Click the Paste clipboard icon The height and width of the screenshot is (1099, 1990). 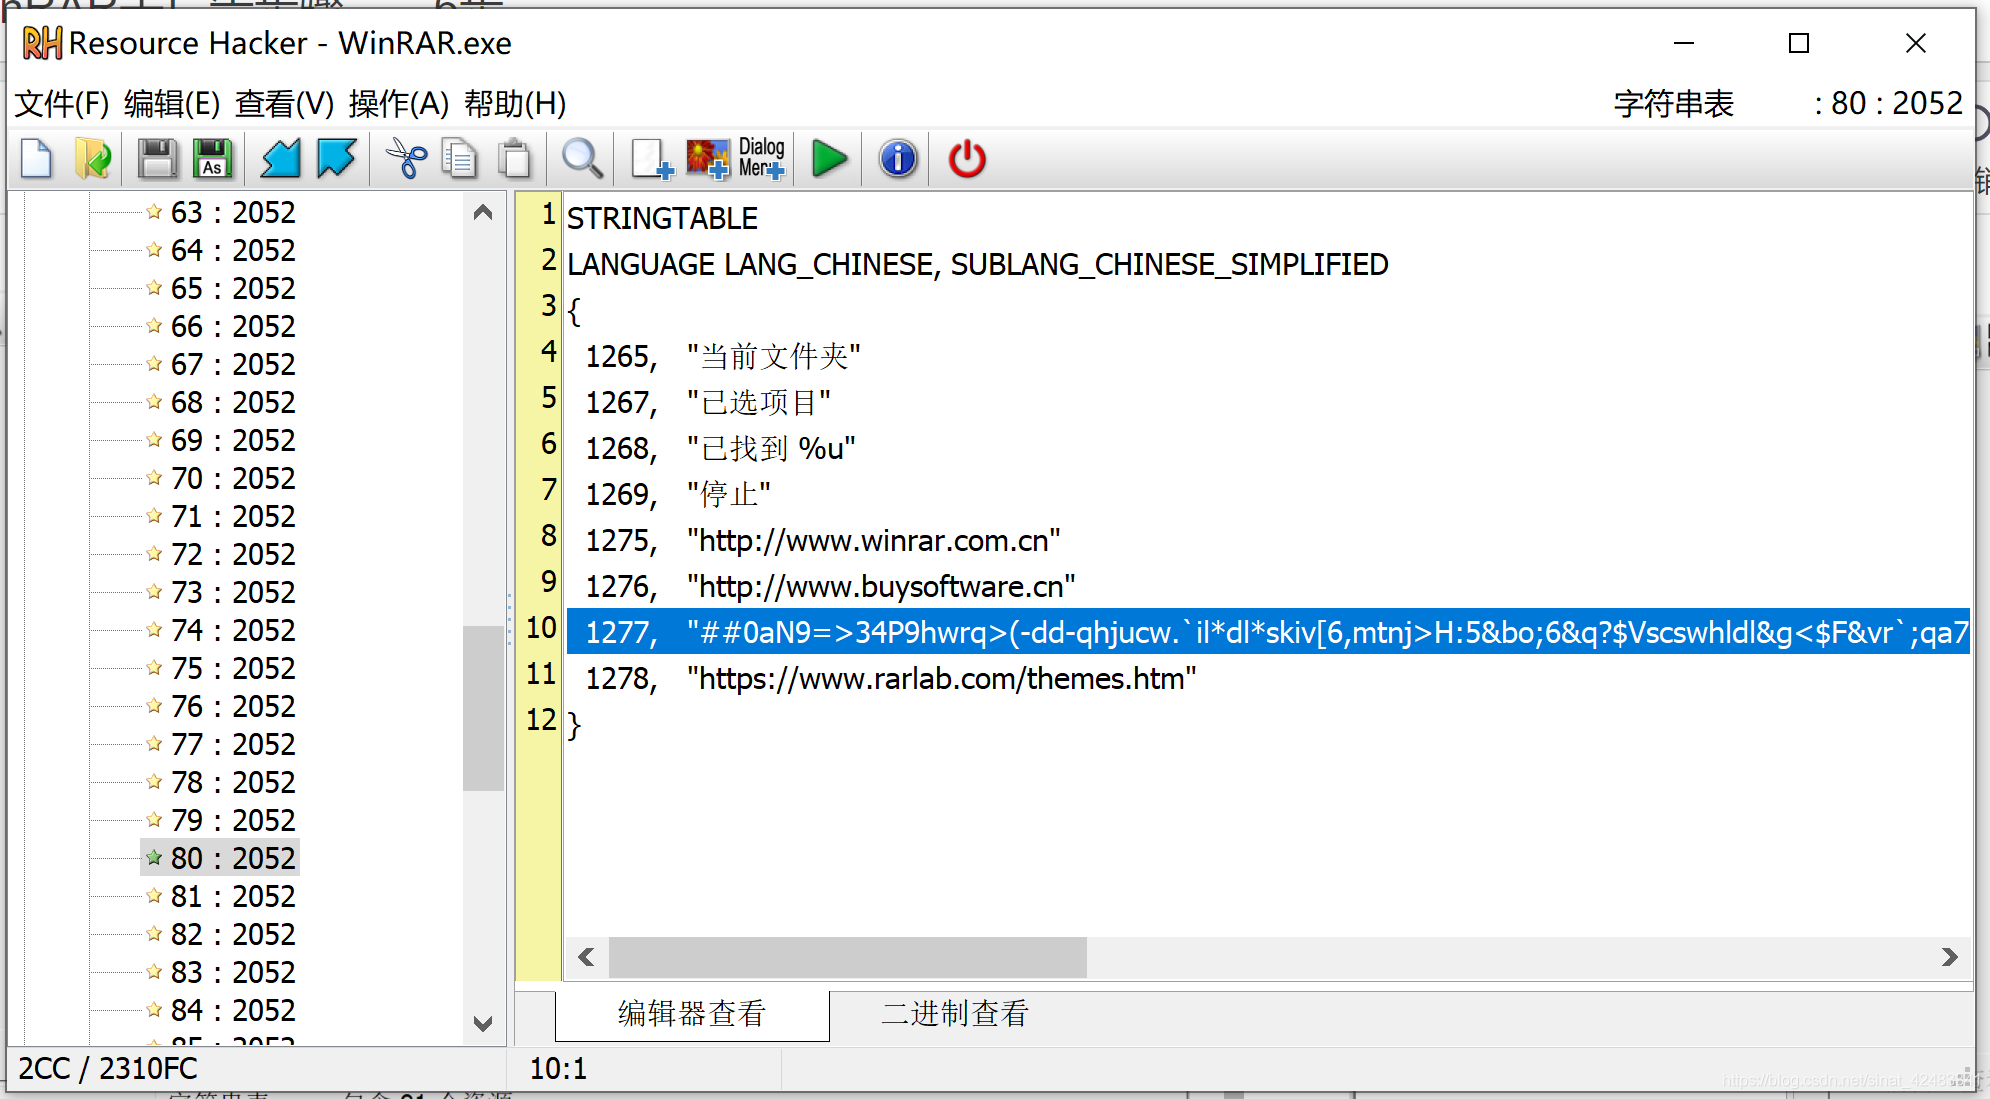pos(515,159)
